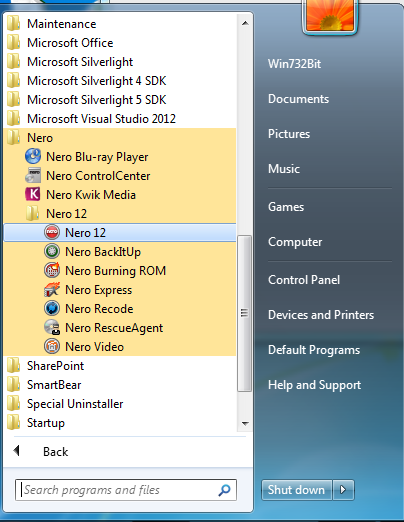Collapse the Nero 12 subfolder
Image resolution: width=404 pixels, height=522 pixels.
[x=120, y=214]
